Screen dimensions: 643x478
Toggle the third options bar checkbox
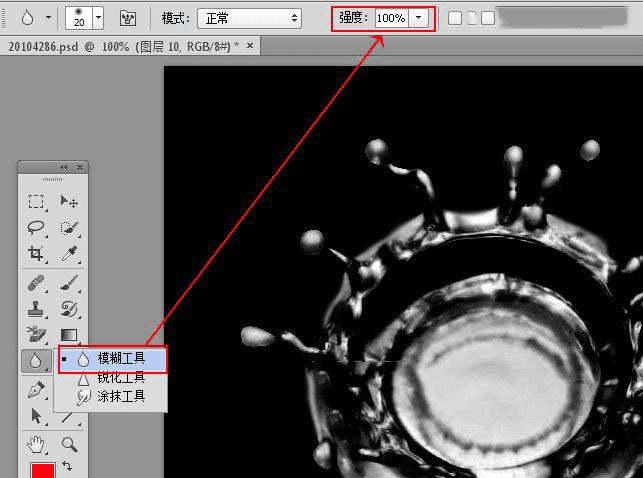pos(488,18)
